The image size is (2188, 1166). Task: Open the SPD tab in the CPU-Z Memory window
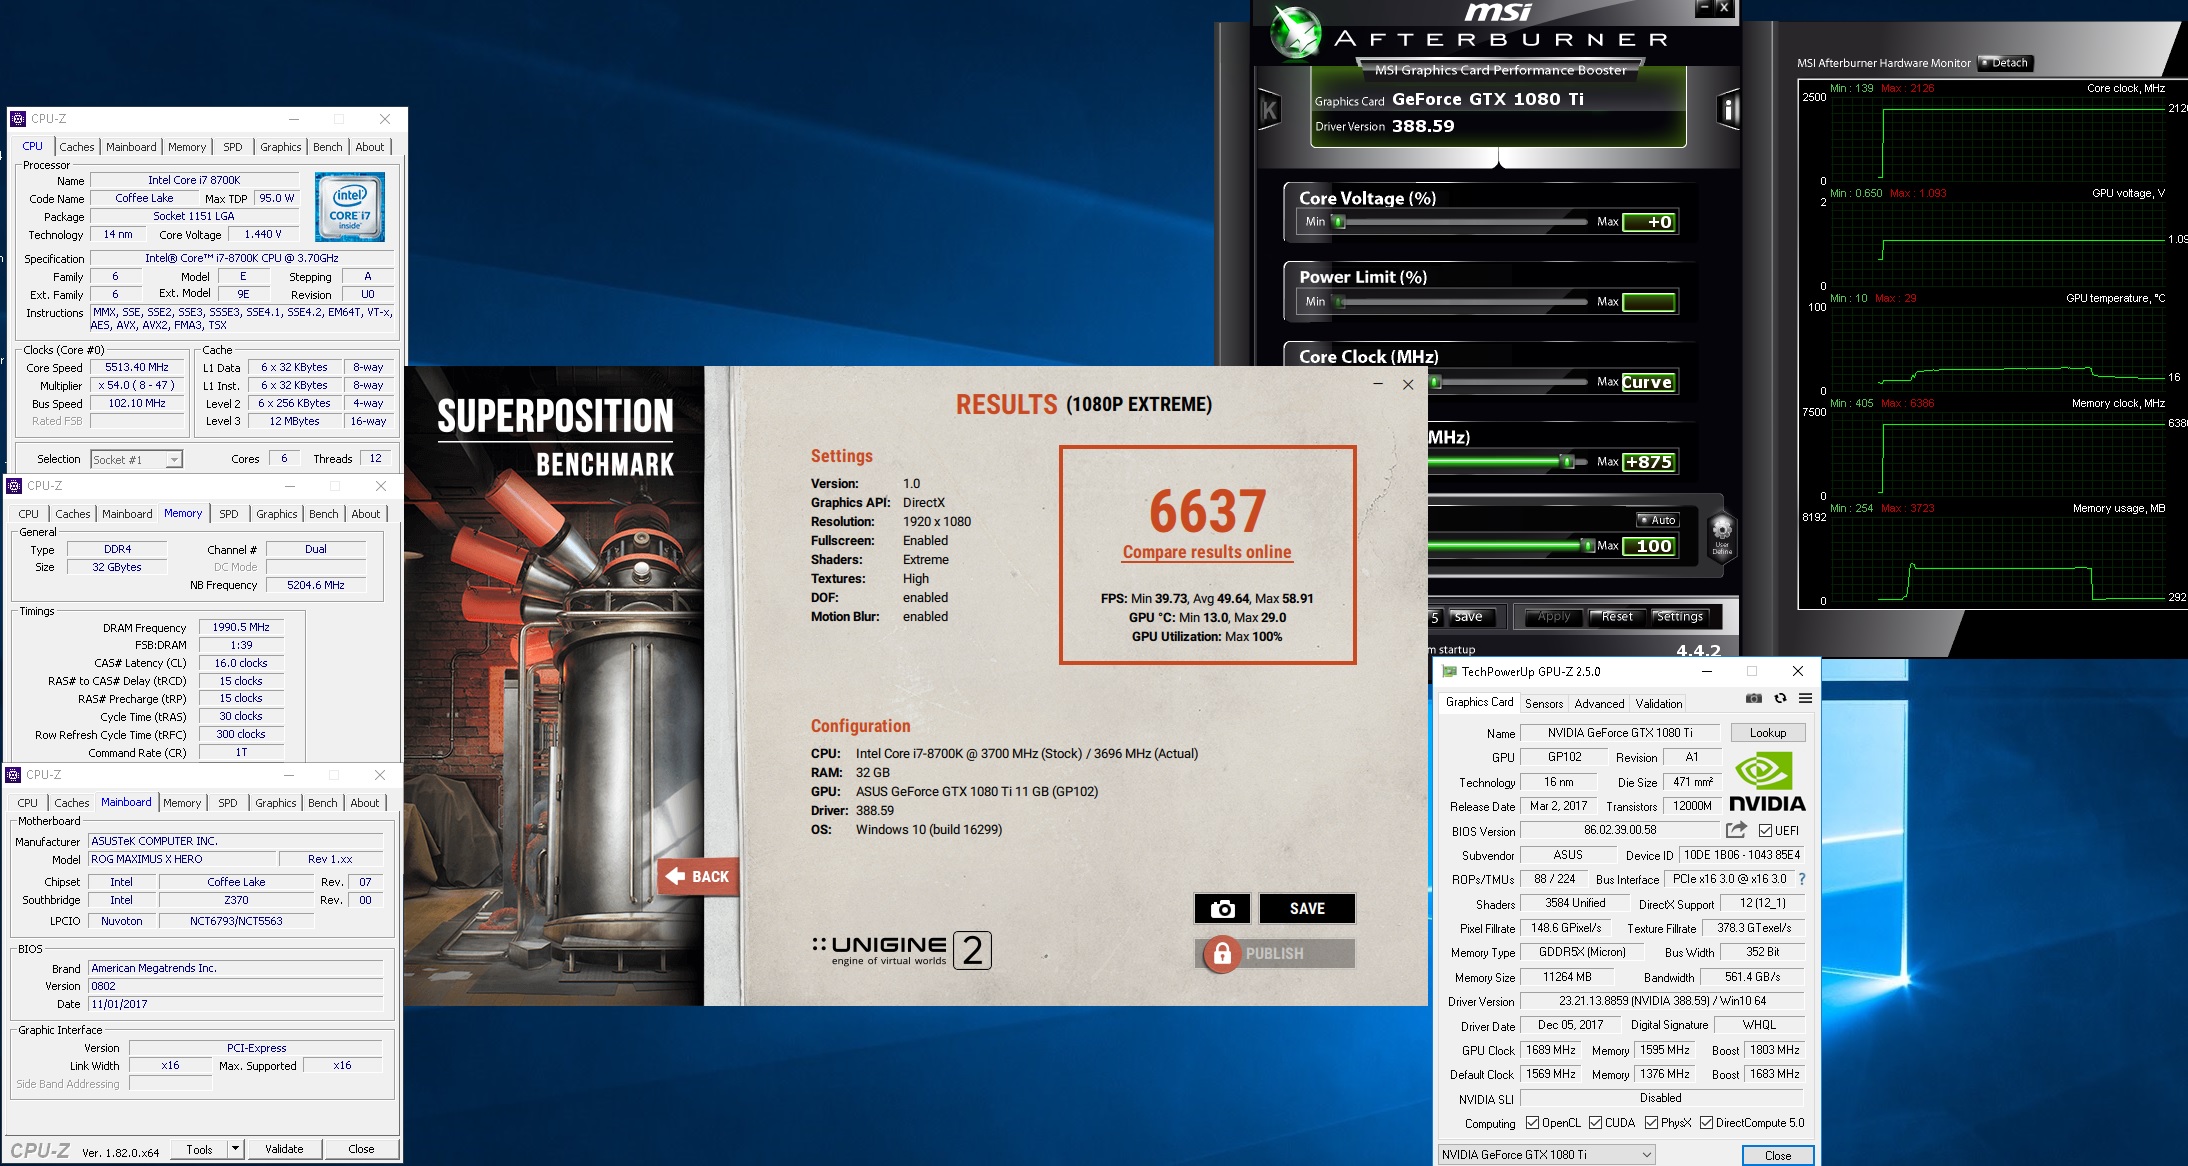click(229, 514)
